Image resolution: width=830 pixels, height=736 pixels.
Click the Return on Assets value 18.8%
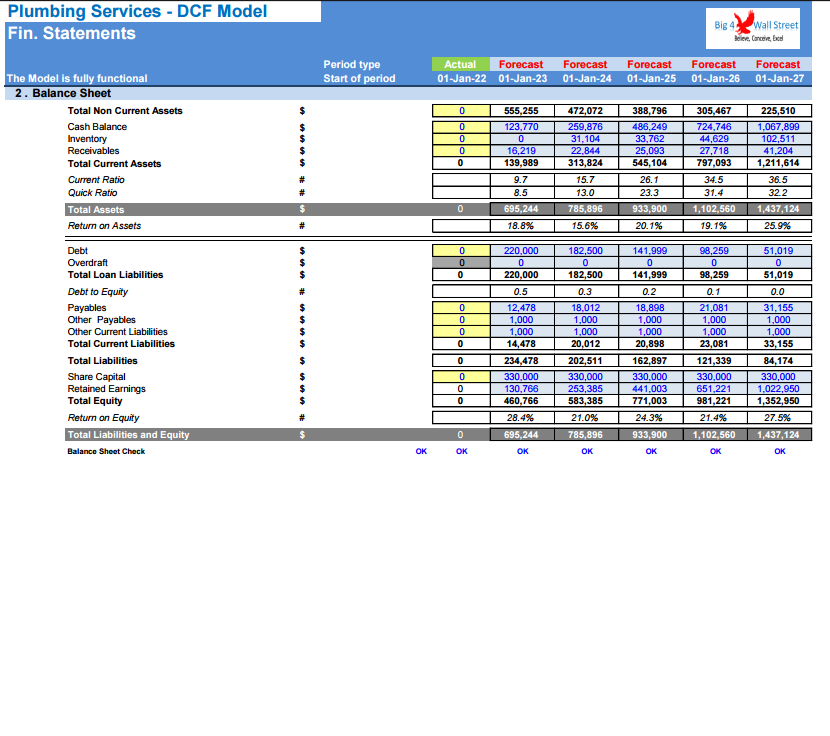[522, 226]
